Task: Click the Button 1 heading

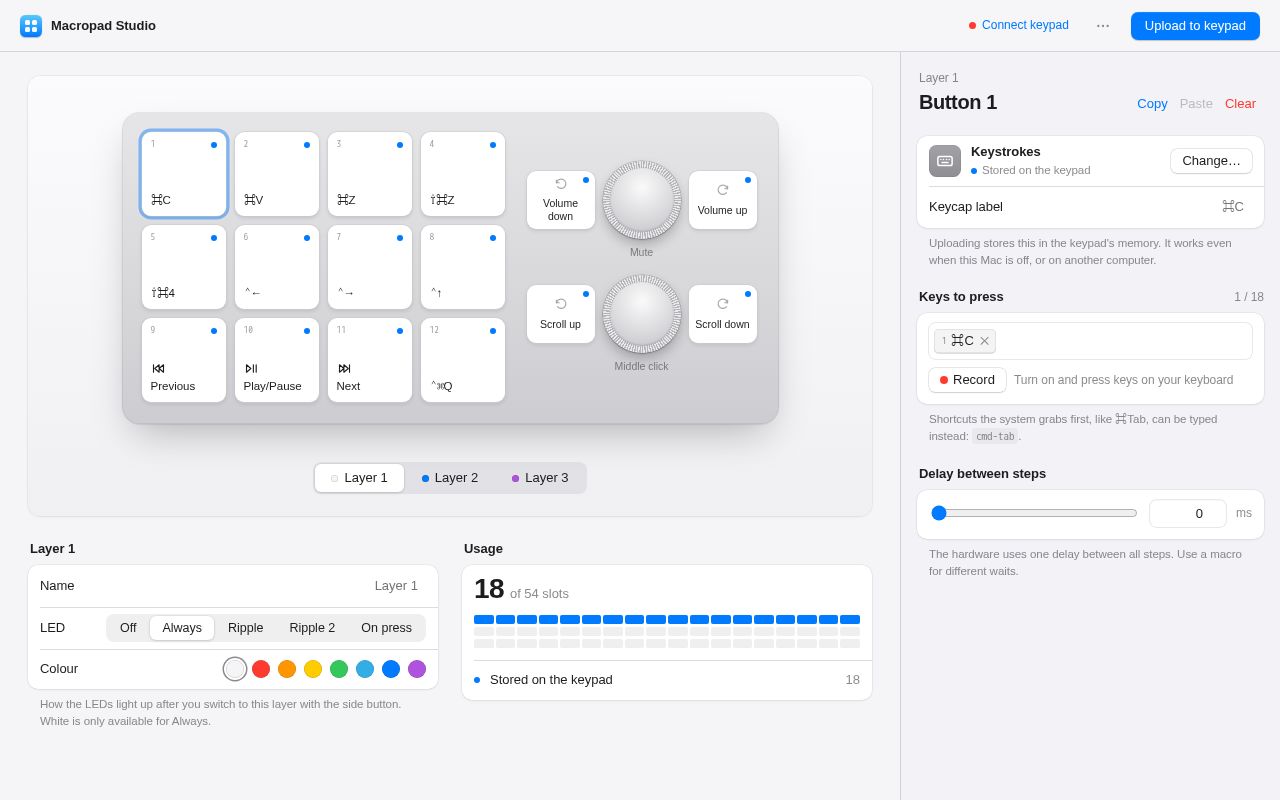Action: [958, 103]
